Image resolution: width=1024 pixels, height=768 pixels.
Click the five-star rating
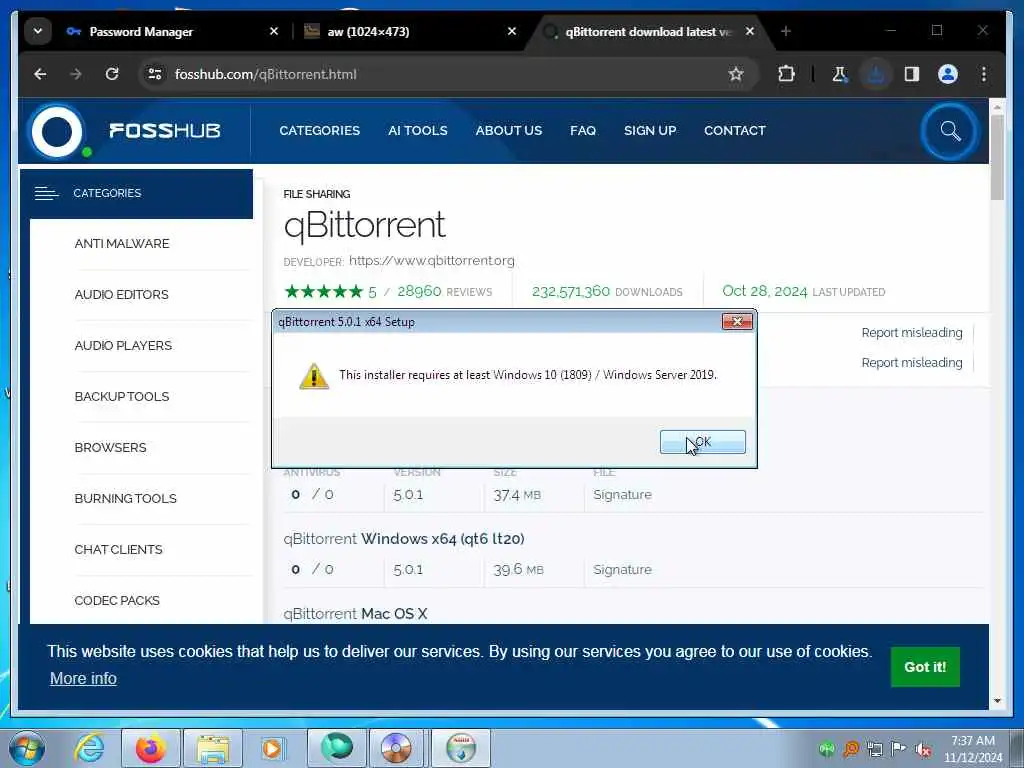click(323, 291)
